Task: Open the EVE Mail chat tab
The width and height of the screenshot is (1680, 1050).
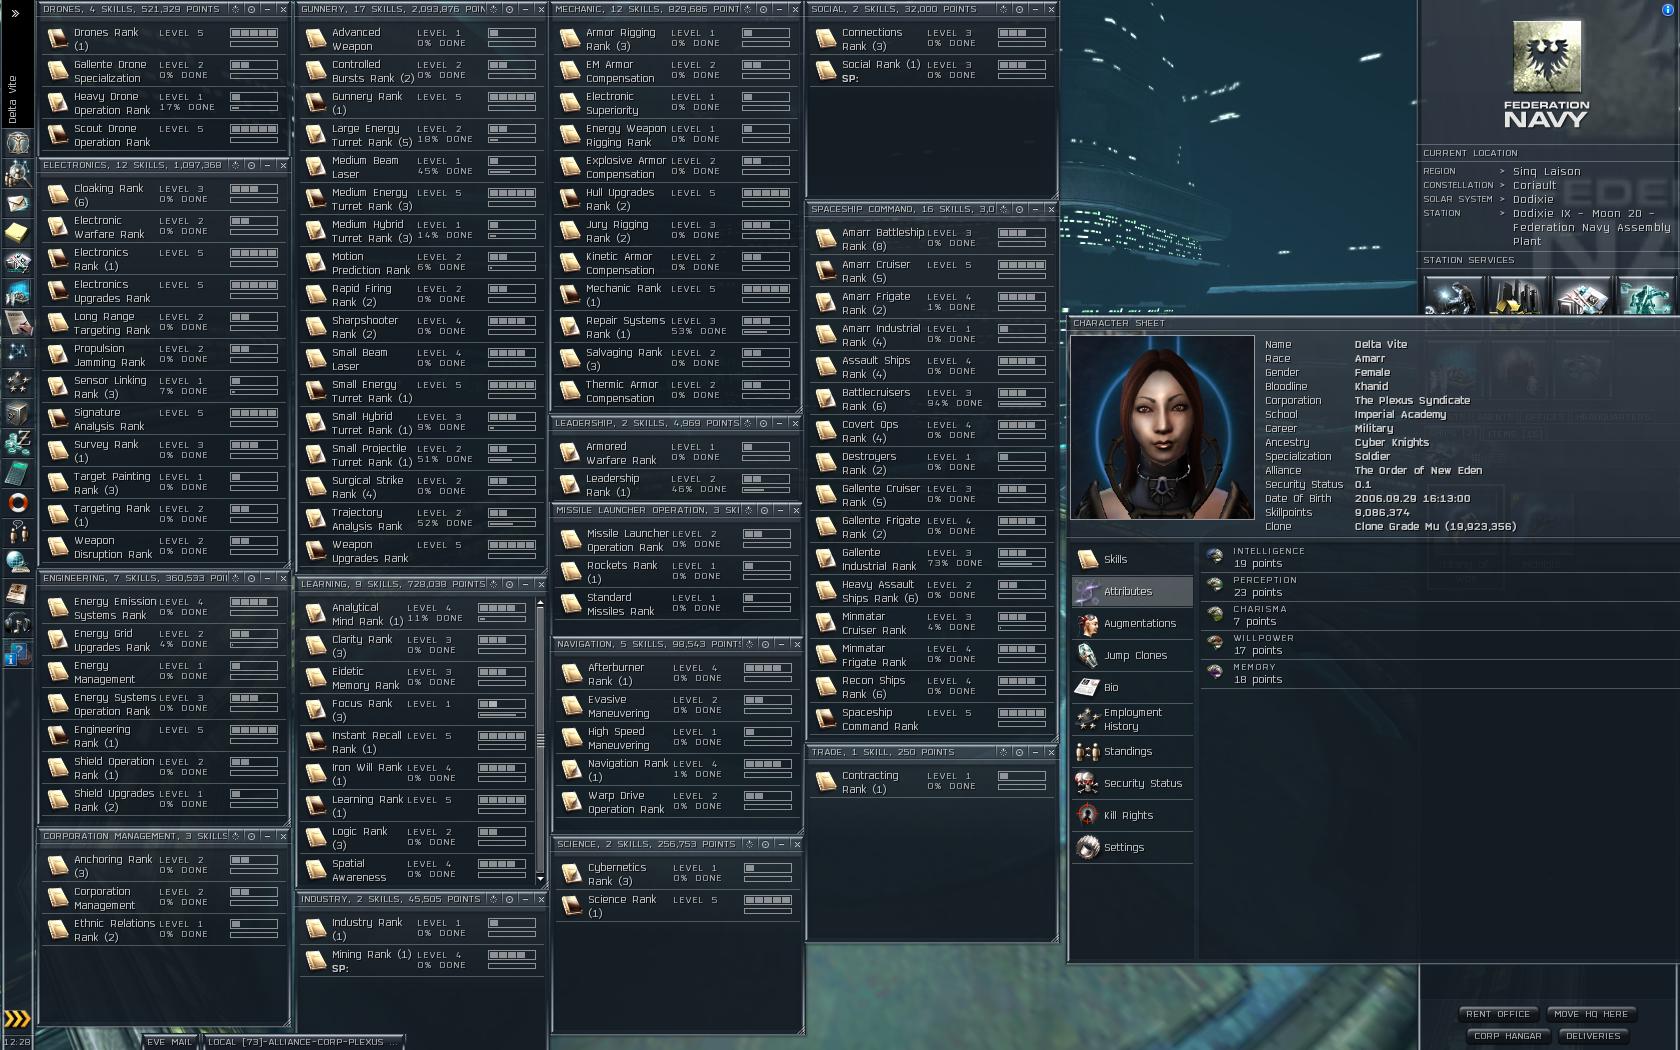Action: coord(170,1042)
